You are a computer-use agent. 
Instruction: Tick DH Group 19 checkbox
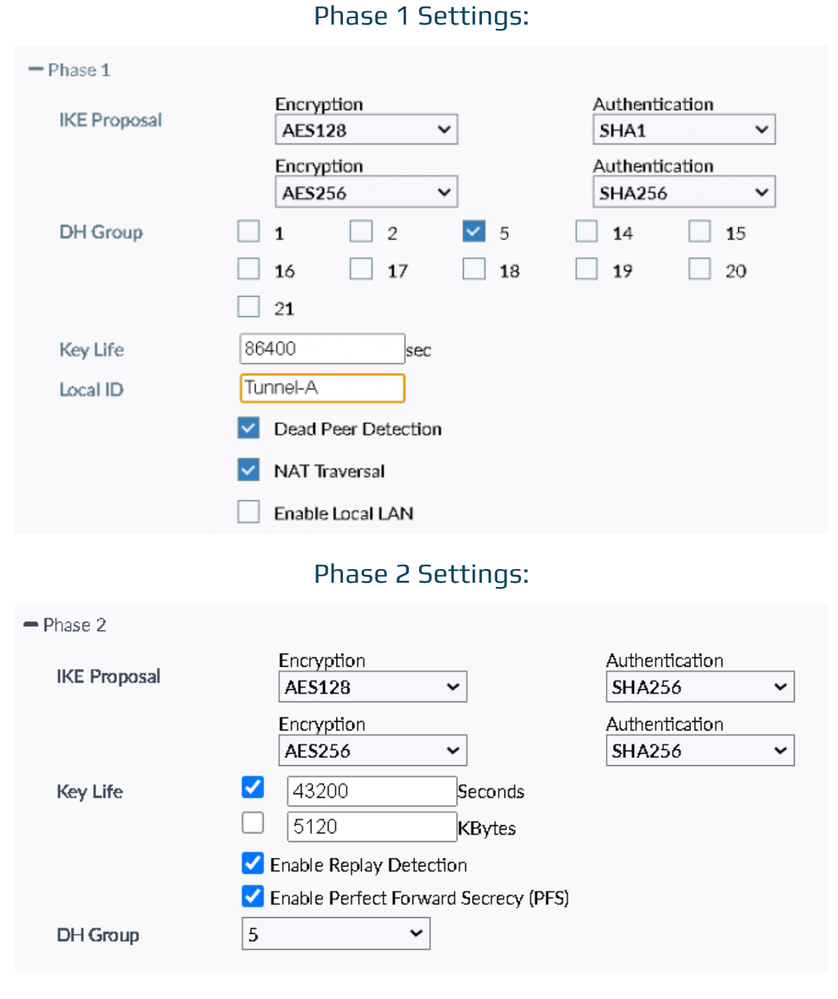tap(587, 269)
